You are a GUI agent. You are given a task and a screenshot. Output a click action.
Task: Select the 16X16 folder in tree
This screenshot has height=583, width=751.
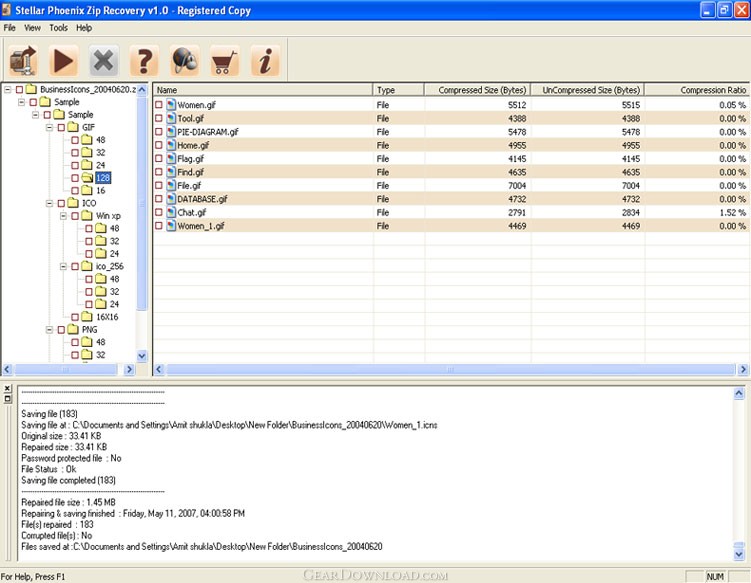pos(107,317)
